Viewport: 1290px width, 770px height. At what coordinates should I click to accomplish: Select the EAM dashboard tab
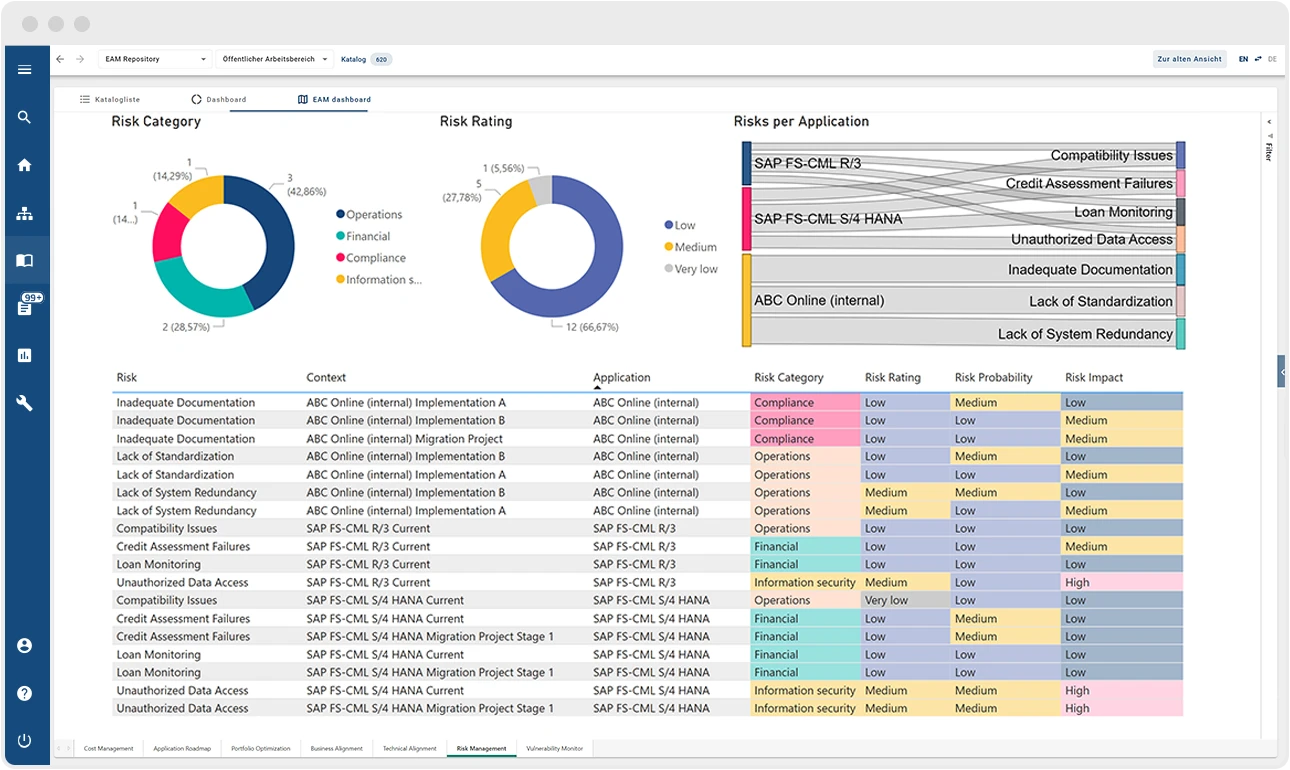[x=334, y=100]
